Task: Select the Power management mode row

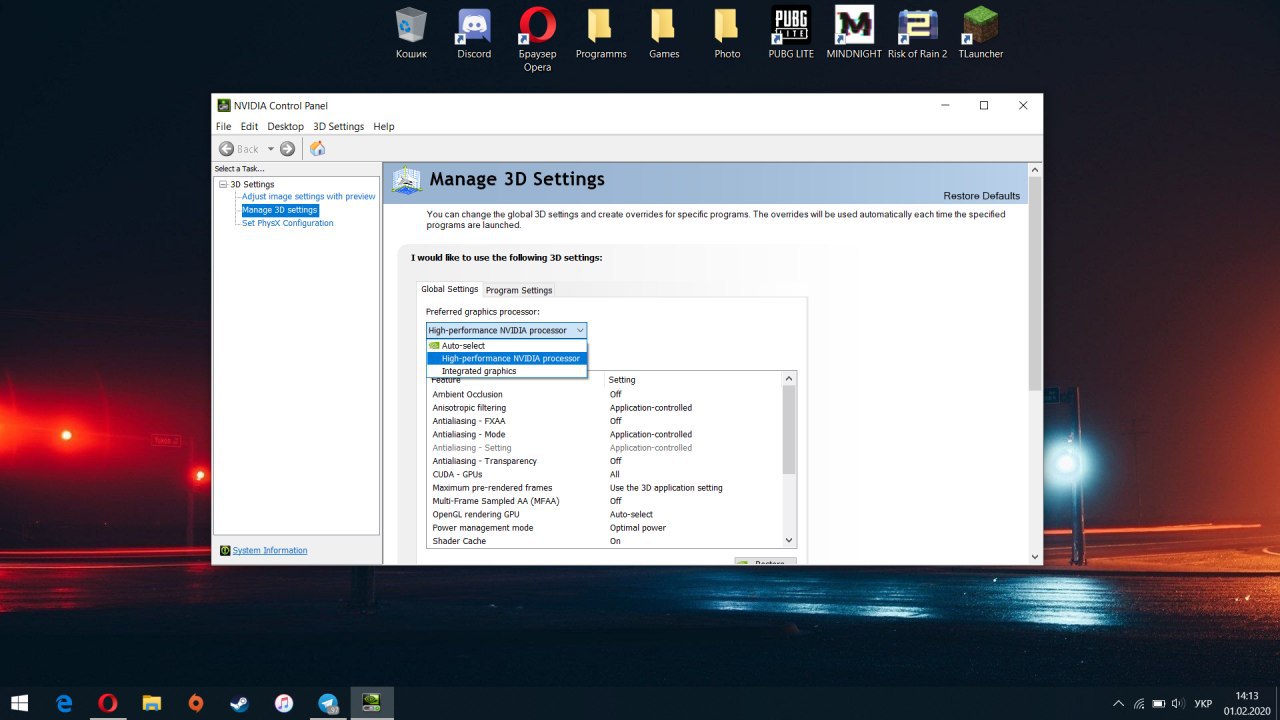Action: coord(604,528)
